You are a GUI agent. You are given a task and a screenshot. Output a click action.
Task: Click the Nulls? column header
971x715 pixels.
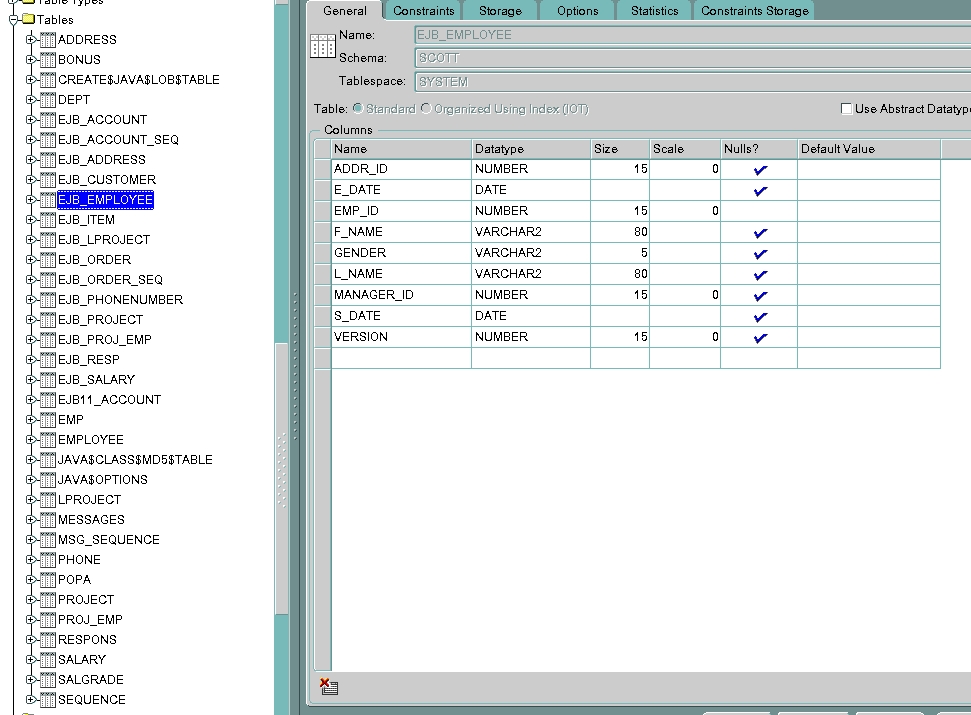tap(759, 149)
